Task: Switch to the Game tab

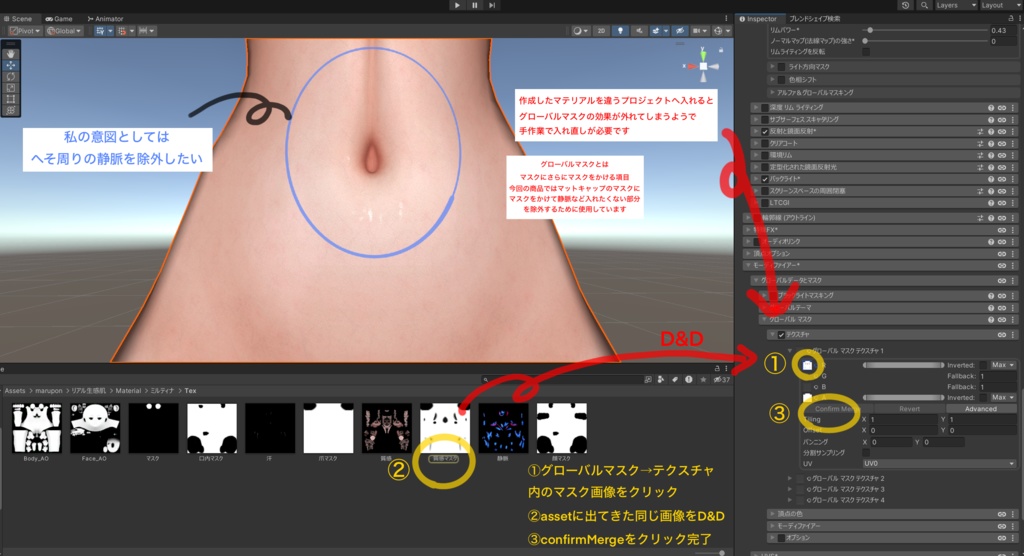Action: pos(59,19)
